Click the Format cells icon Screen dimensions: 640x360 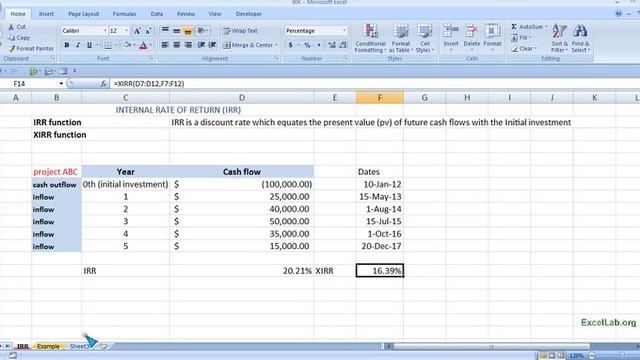(492, 32)
